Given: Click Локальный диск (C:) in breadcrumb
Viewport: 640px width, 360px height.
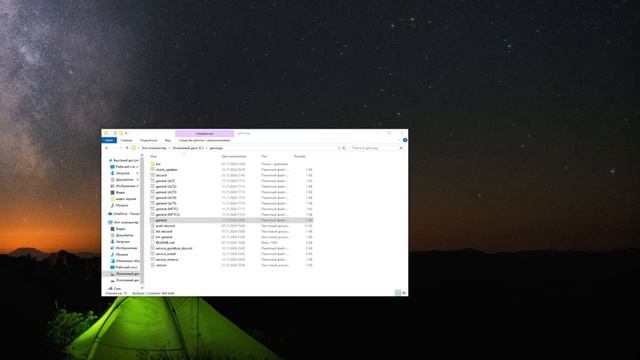Looking at the screenshot, I should tap(188, 148).
